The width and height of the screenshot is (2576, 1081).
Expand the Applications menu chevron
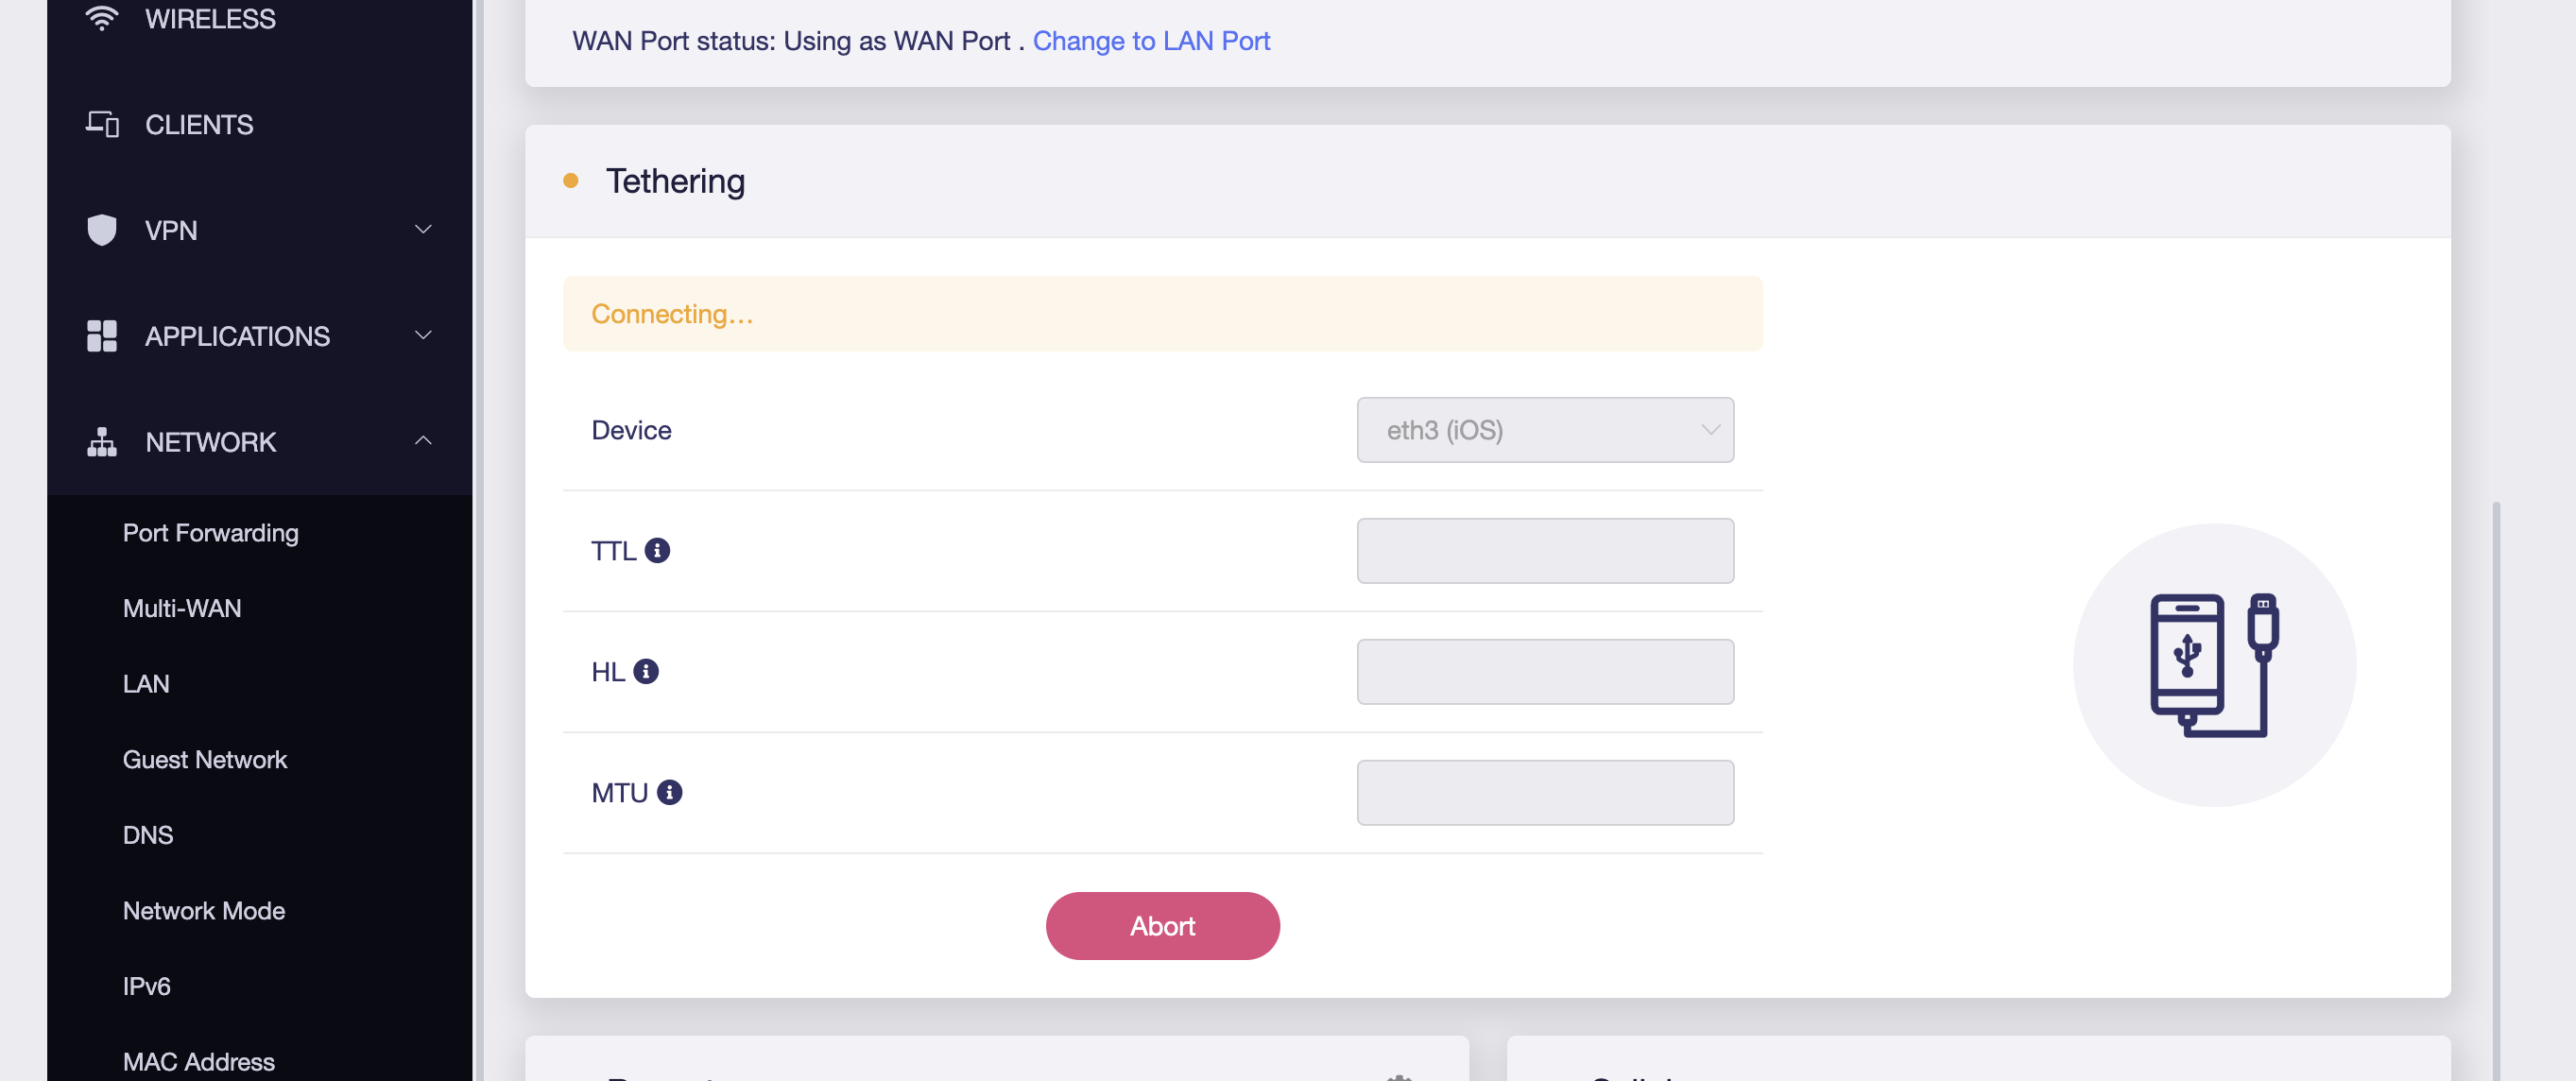point(423,336)
